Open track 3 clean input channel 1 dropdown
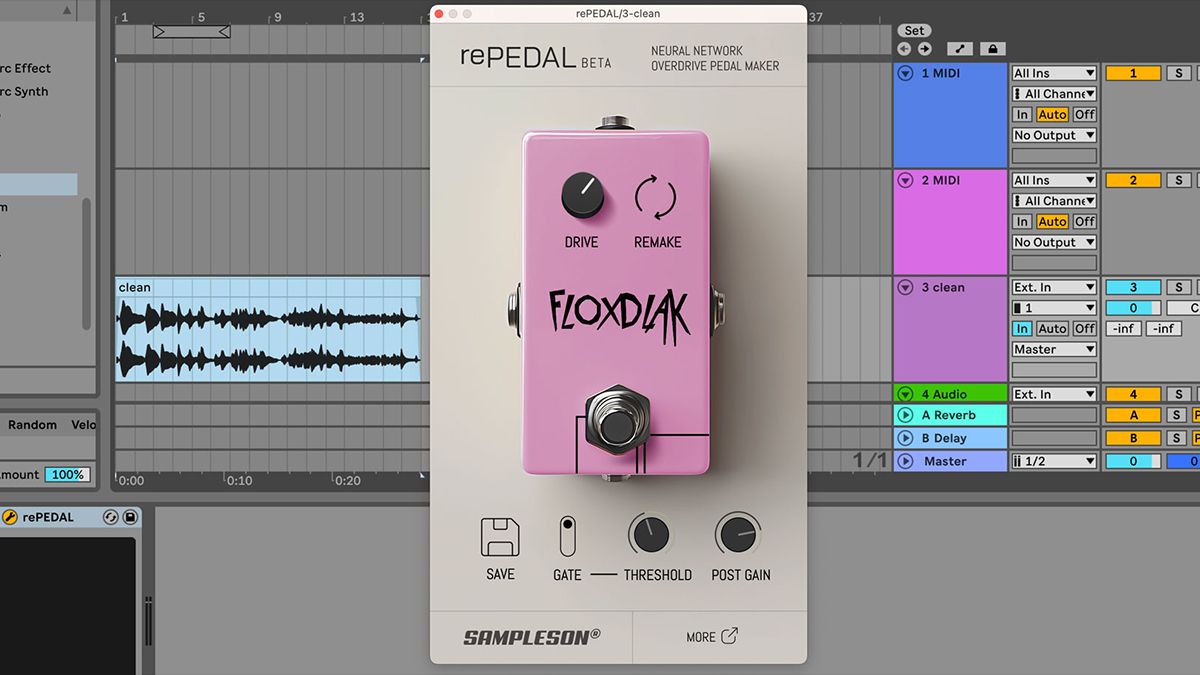This screenshot has height=675, width=1200. (1054, 308)
